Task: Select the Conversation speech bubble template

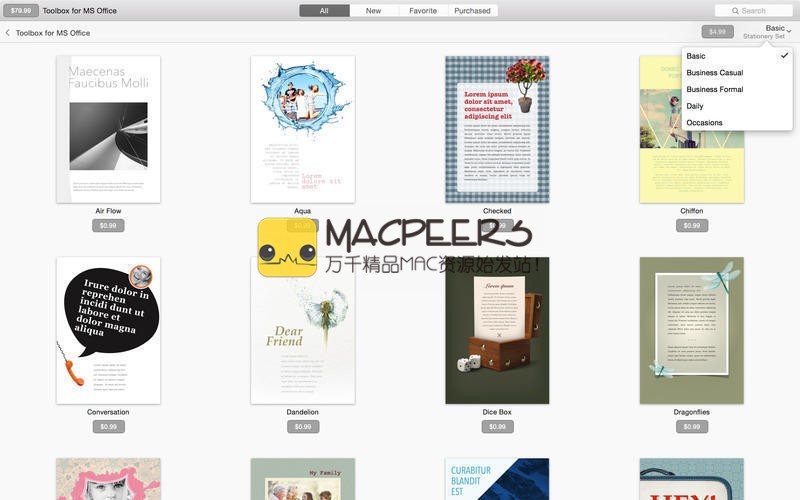Action: 108,330
